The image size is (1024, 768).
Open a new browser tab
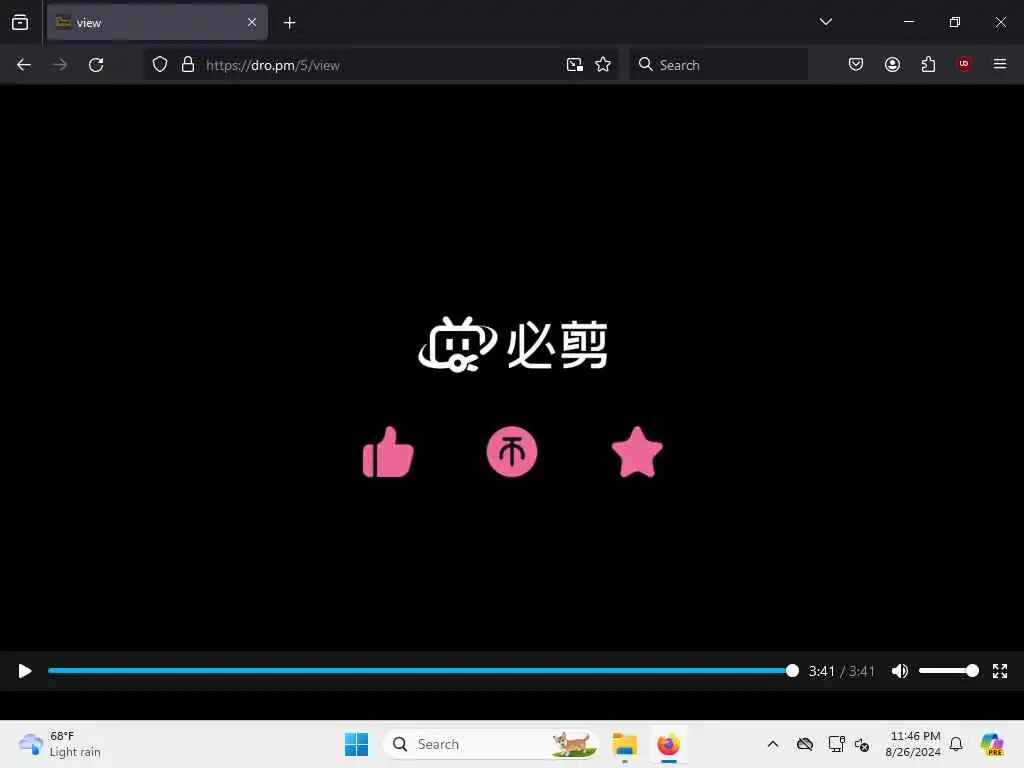click(289, 23)
